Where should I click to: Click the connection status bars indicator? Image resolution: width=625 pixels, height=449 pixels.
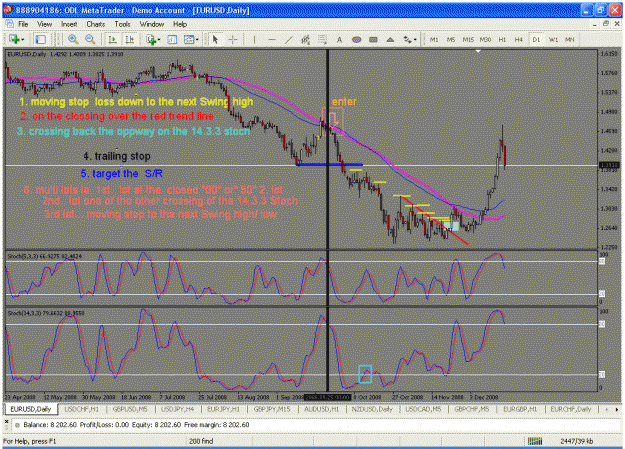tap(535, 441)
